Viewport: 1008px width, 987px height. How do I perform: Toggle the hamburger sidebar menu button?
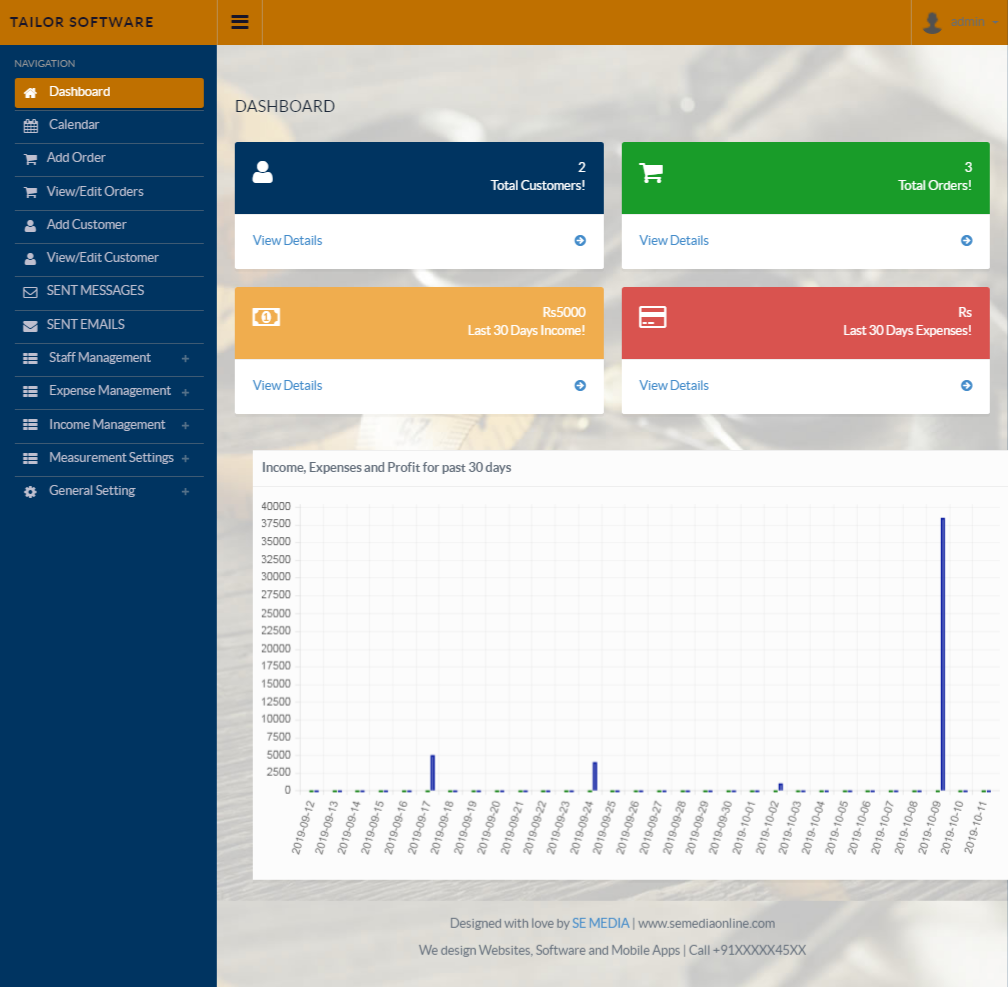click(x=240, y=22)
